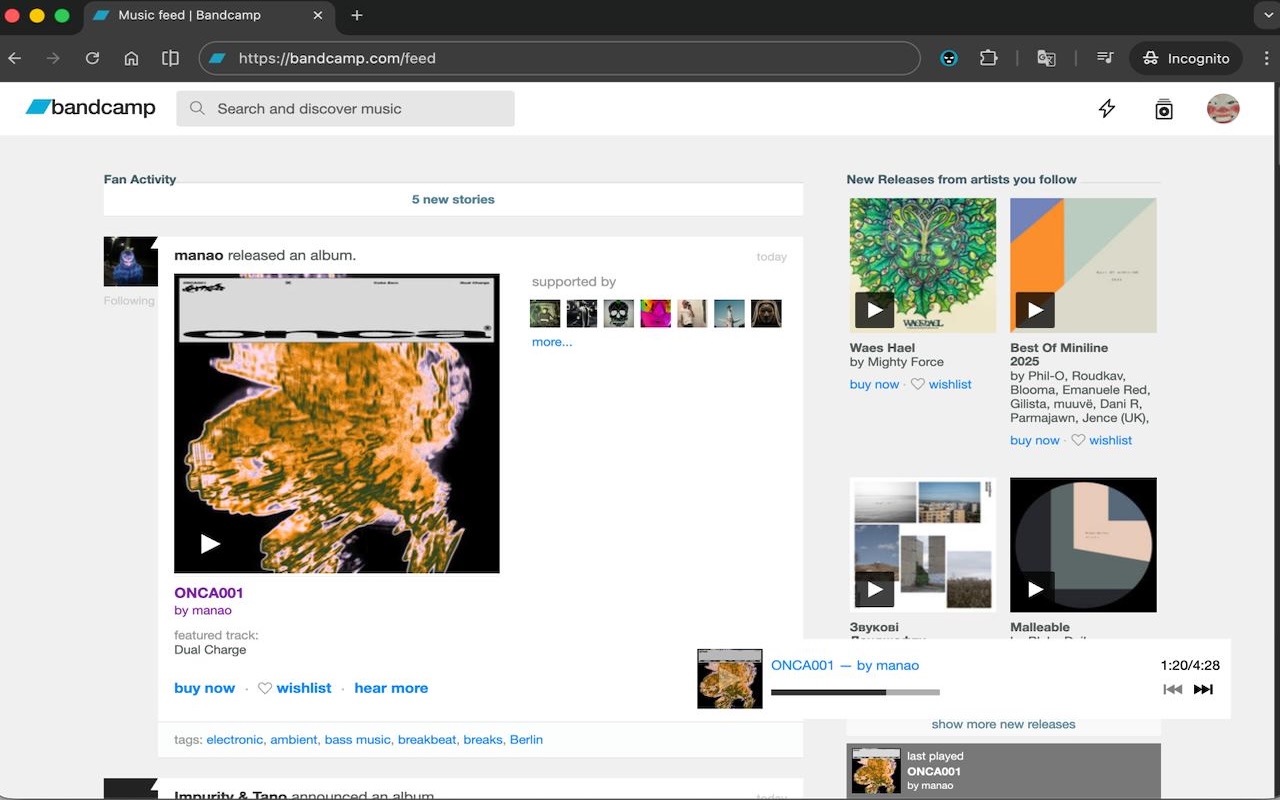Screen dimensions: 1280x800
Task: Open the breaks tag
Action: pyautogui.click(x=483, y=740)
